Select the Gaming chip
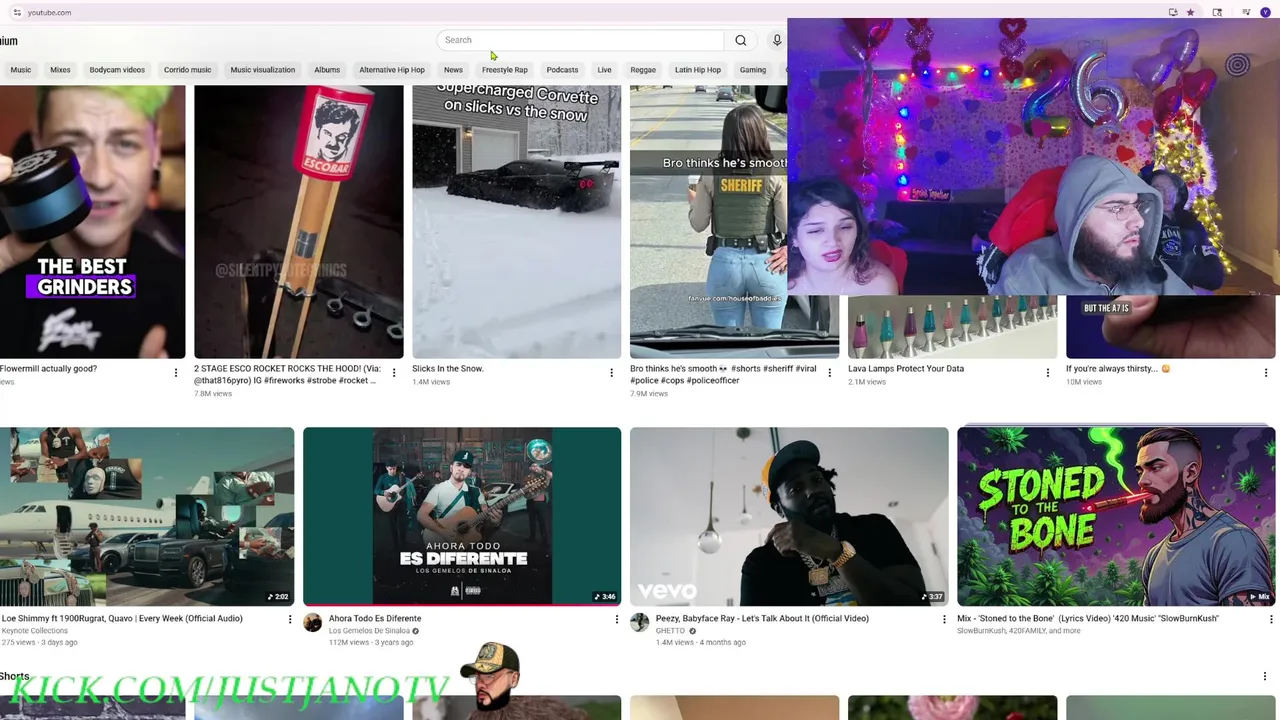The image size is (1280, 720). pos(753,70)
